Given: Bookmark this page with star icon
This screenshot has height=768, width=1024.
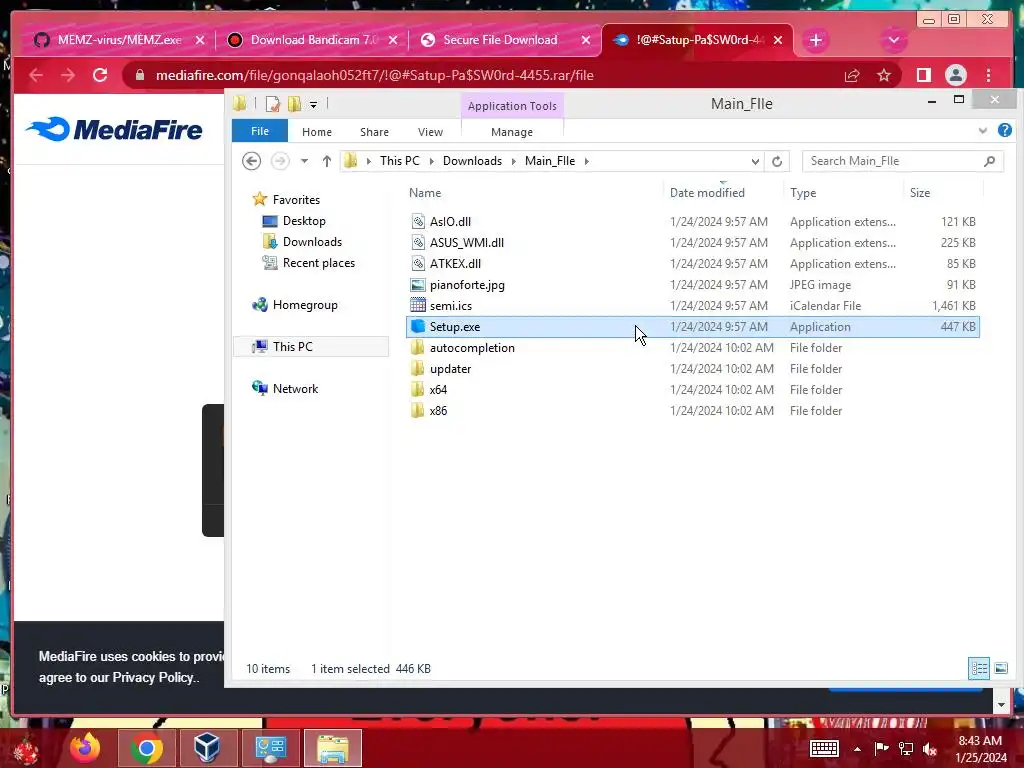Looking at the screenshot, I should tap(884, 75).
